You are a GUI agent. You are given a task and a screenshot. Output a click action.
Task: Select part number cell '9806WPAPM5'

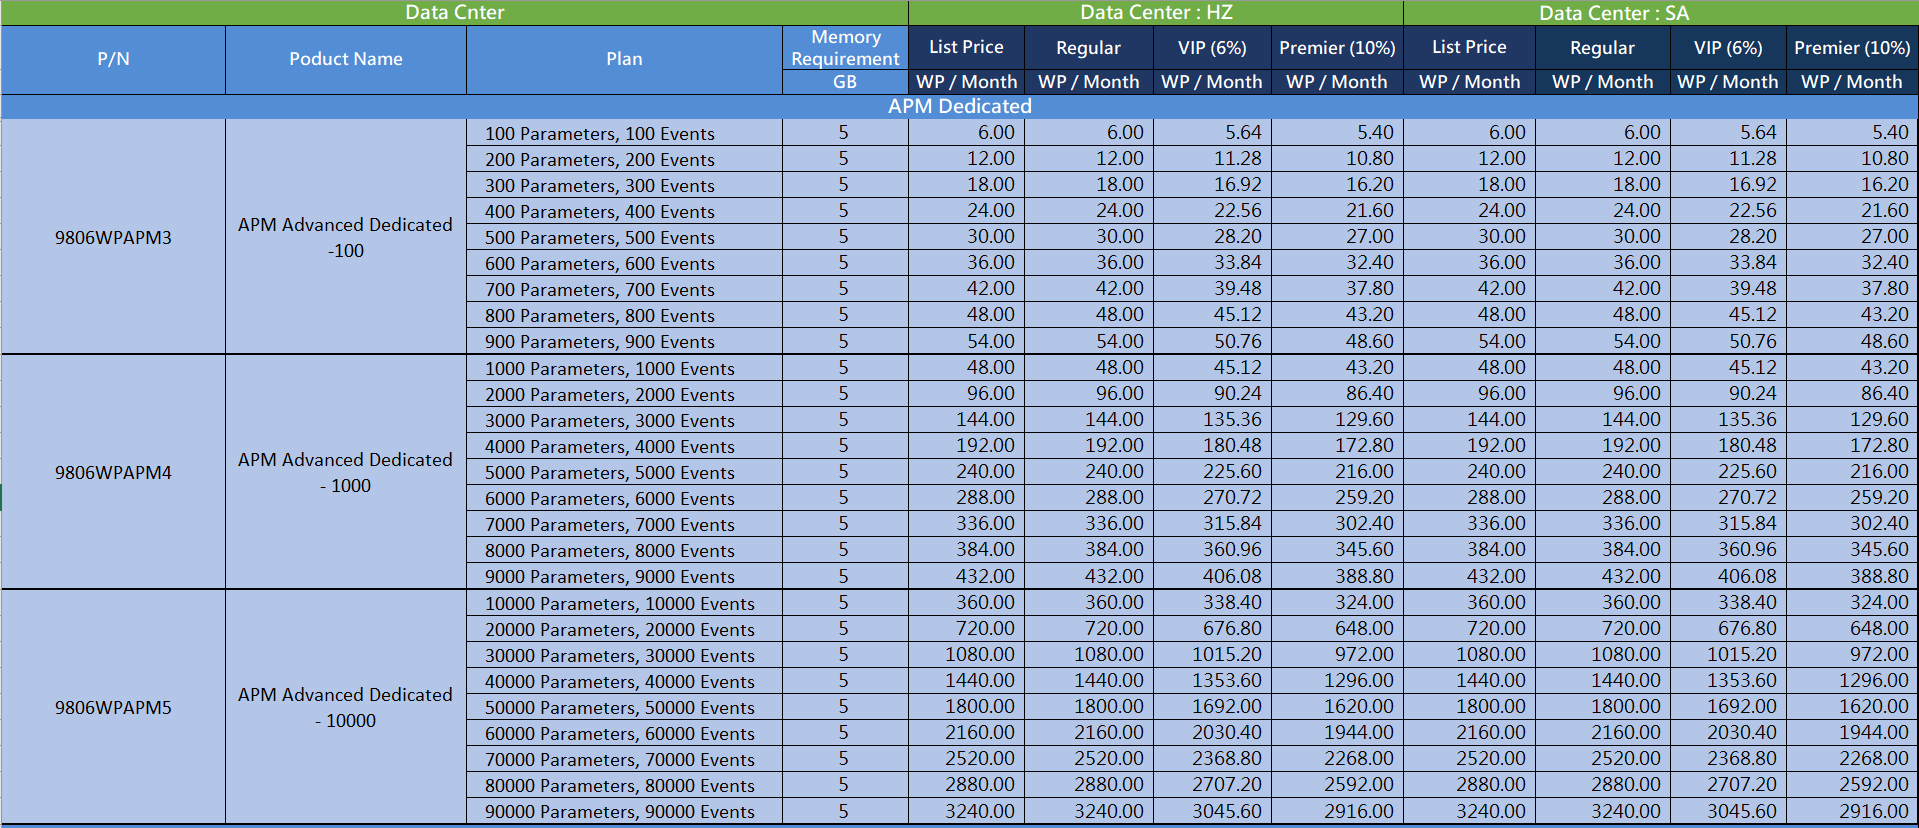point(113,707)
